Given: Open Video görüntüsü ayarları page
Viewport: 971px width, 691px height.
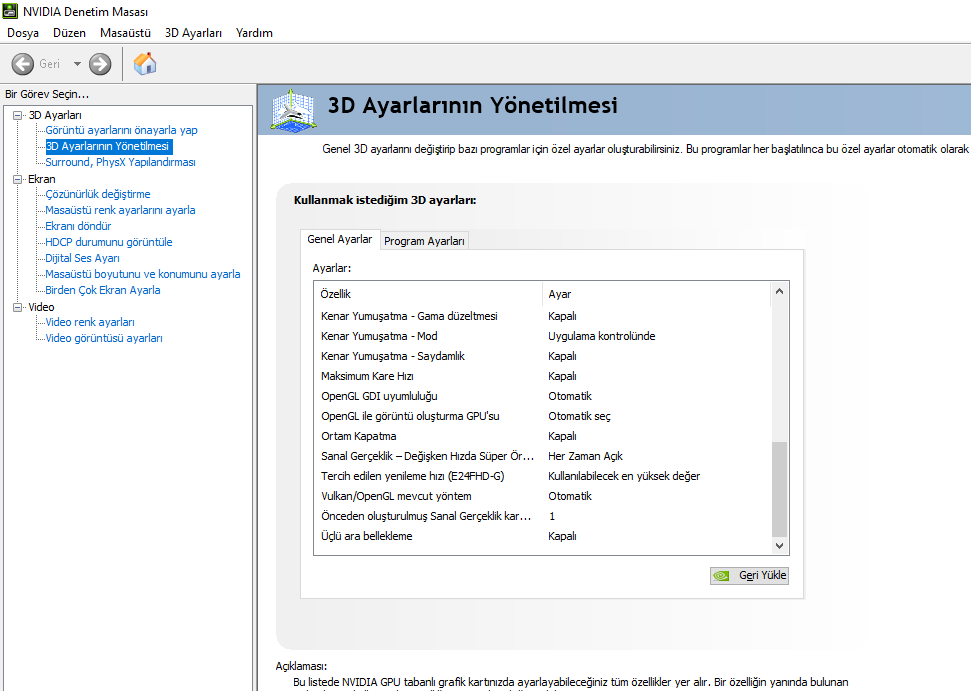Looking at the screenshot, I should coord(104,338).
